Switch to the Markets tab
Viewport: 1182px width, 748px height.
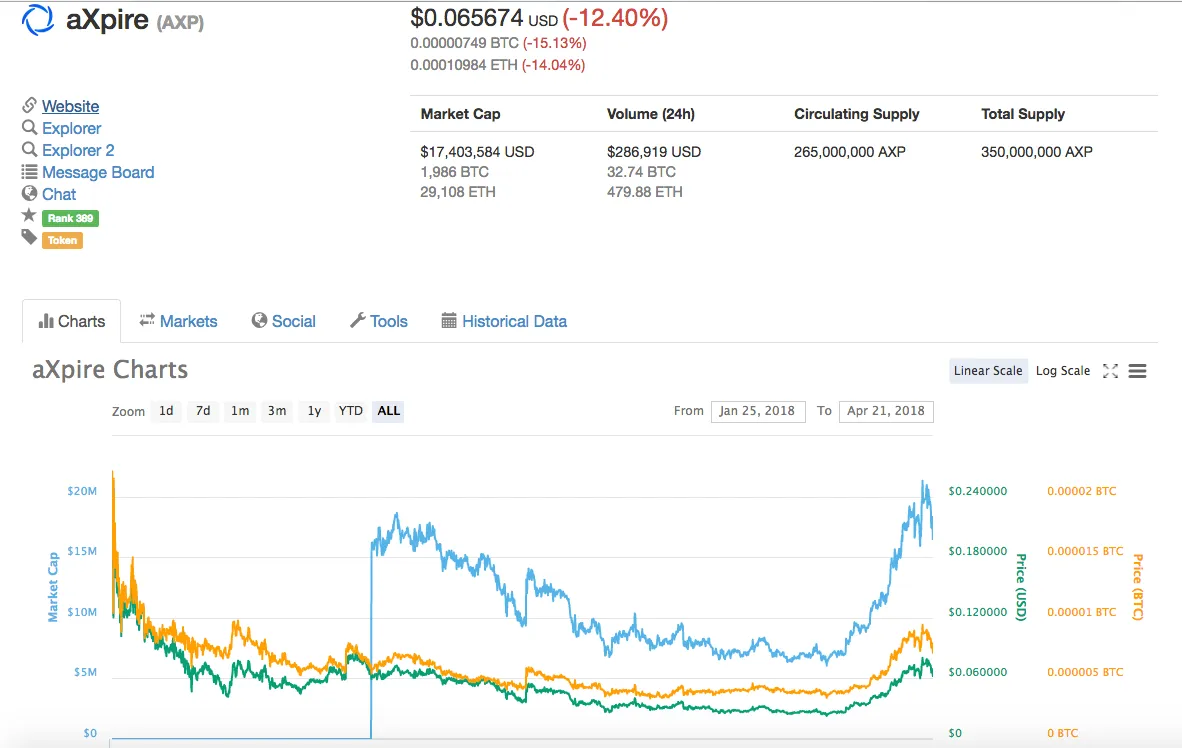(179, 321)
